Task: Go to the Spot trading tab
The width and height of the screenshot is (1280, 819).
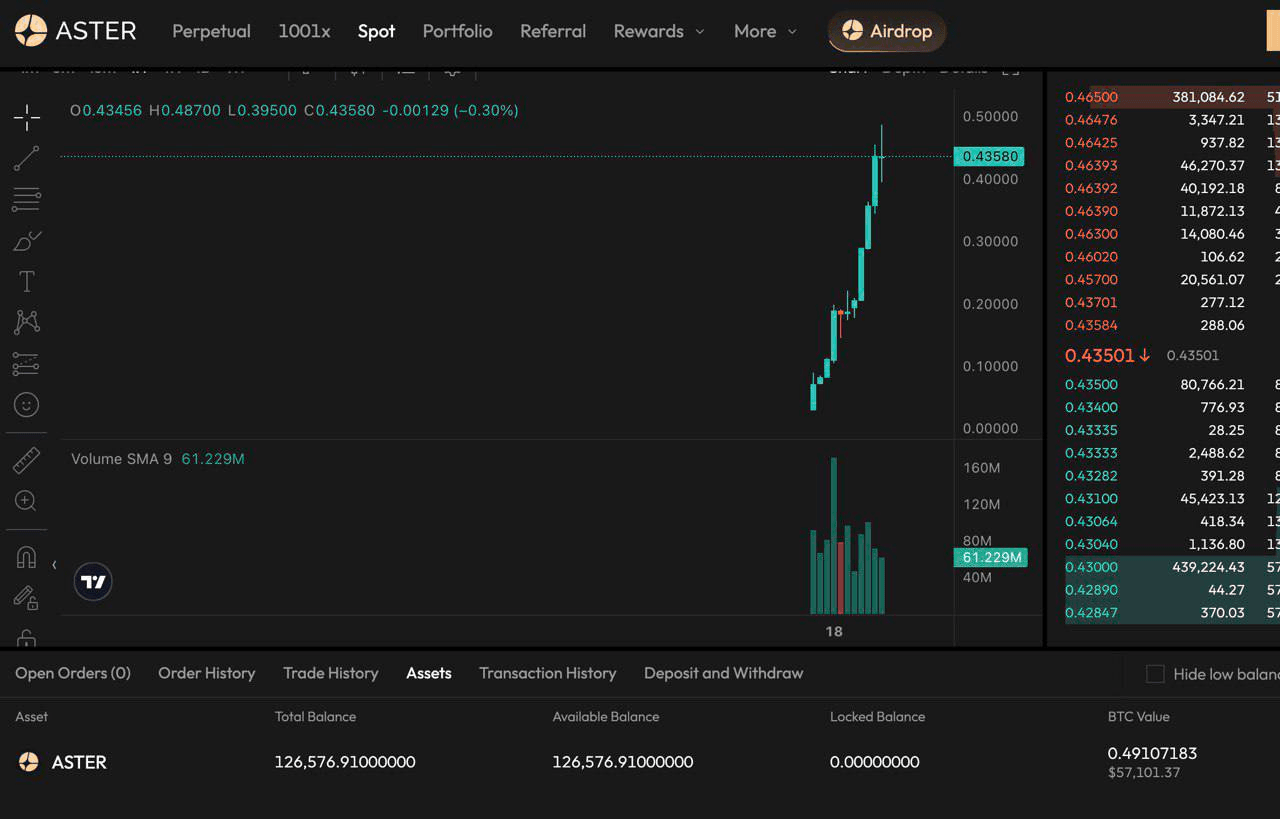Action: 377,31
